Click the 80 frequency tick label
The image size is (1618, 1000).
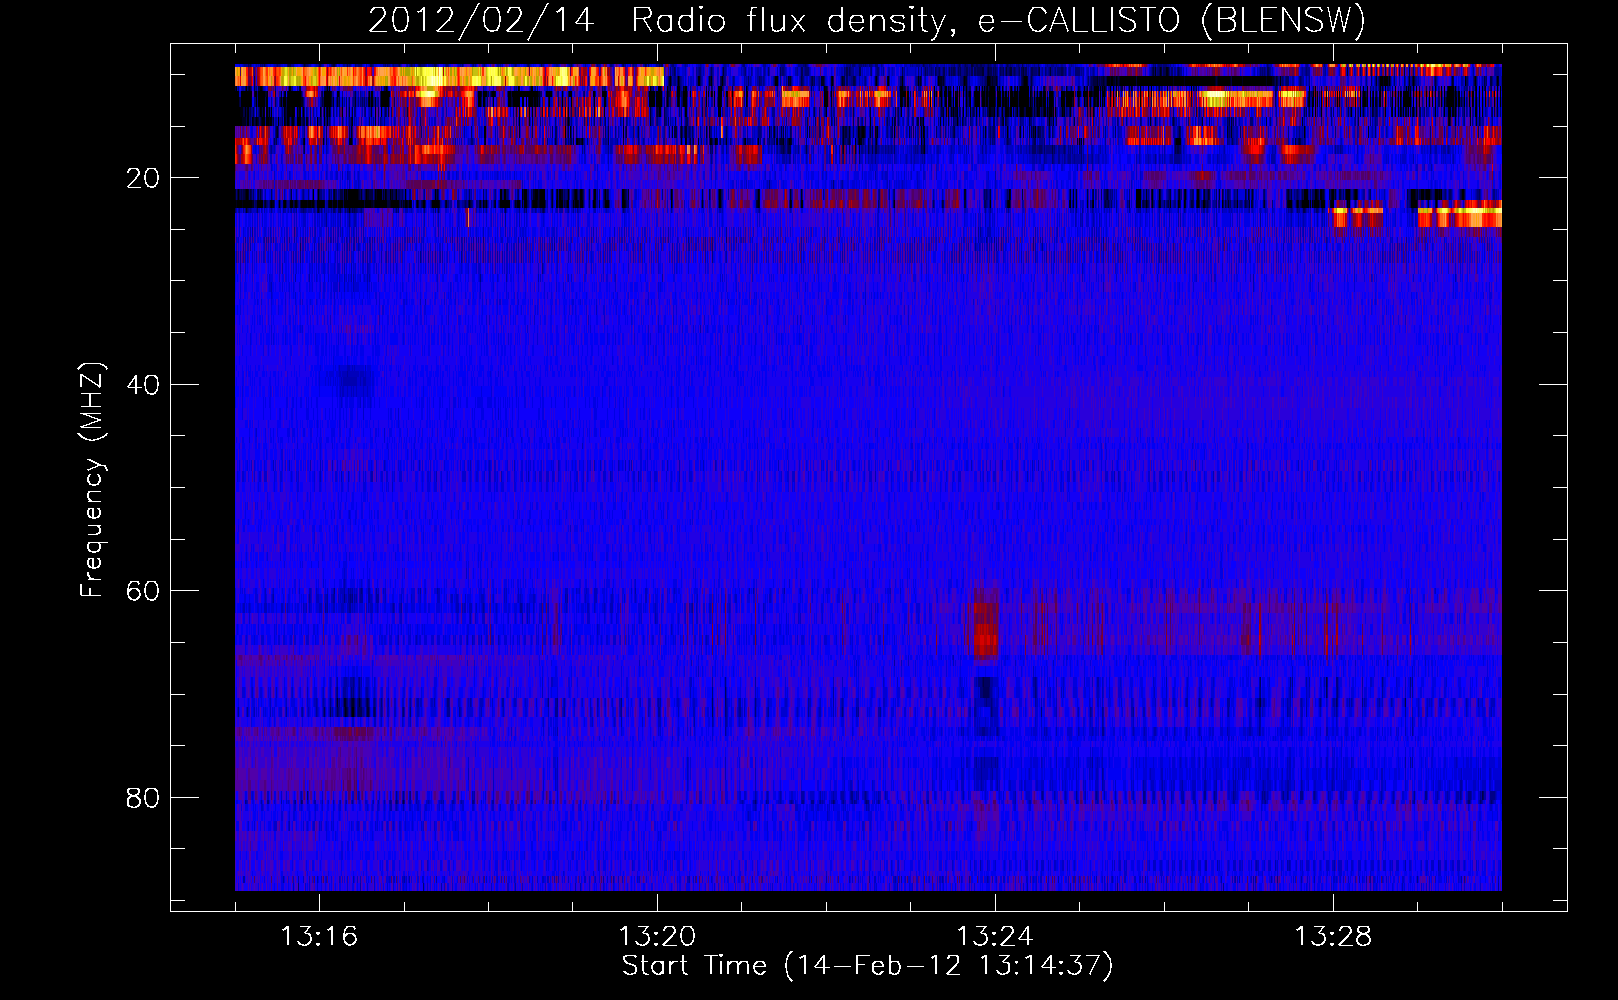pos(143,798)
